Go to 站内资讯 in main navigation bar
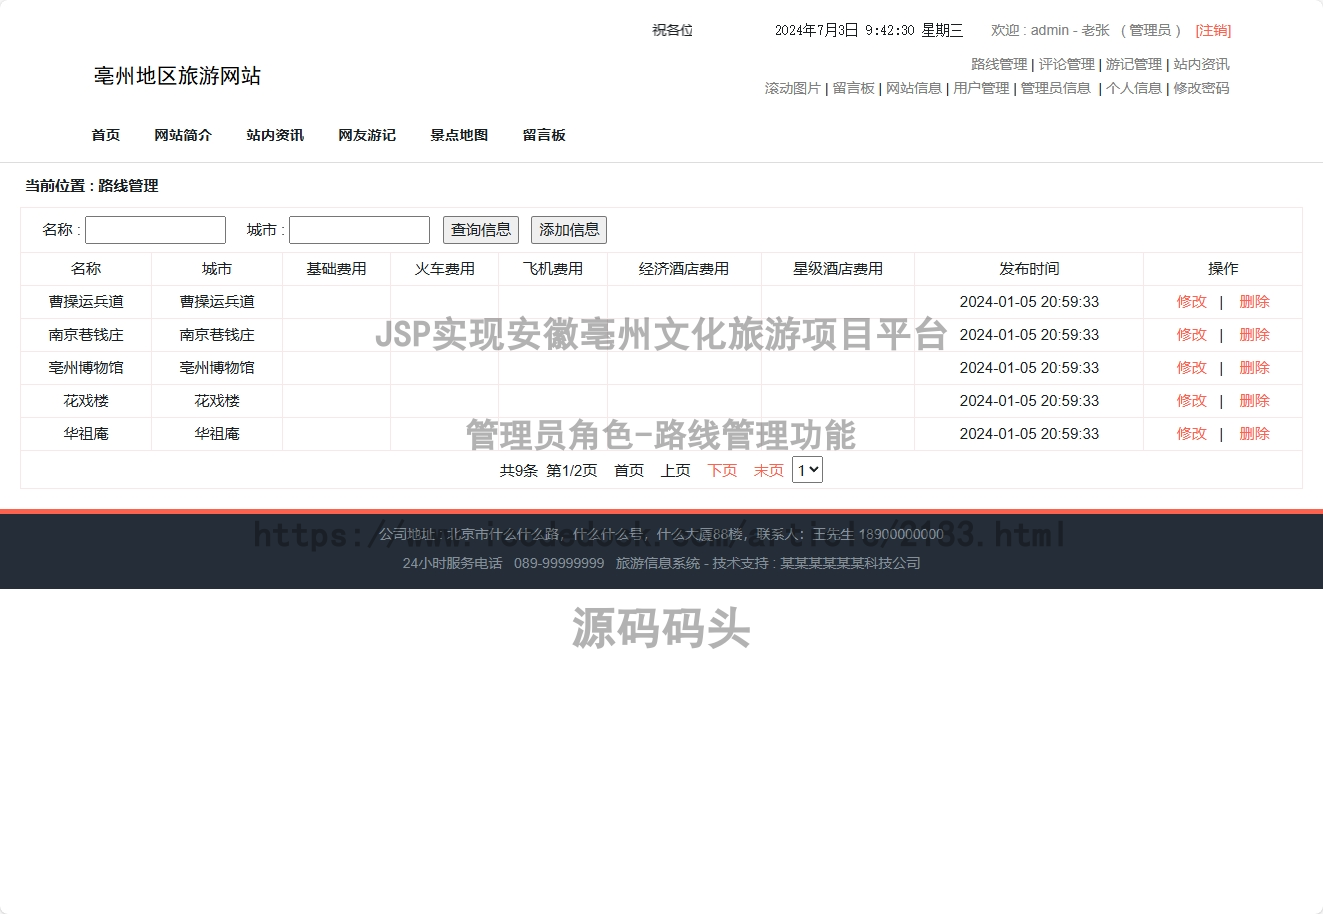This screenshot has height=914, width=1323. point(275,135)
